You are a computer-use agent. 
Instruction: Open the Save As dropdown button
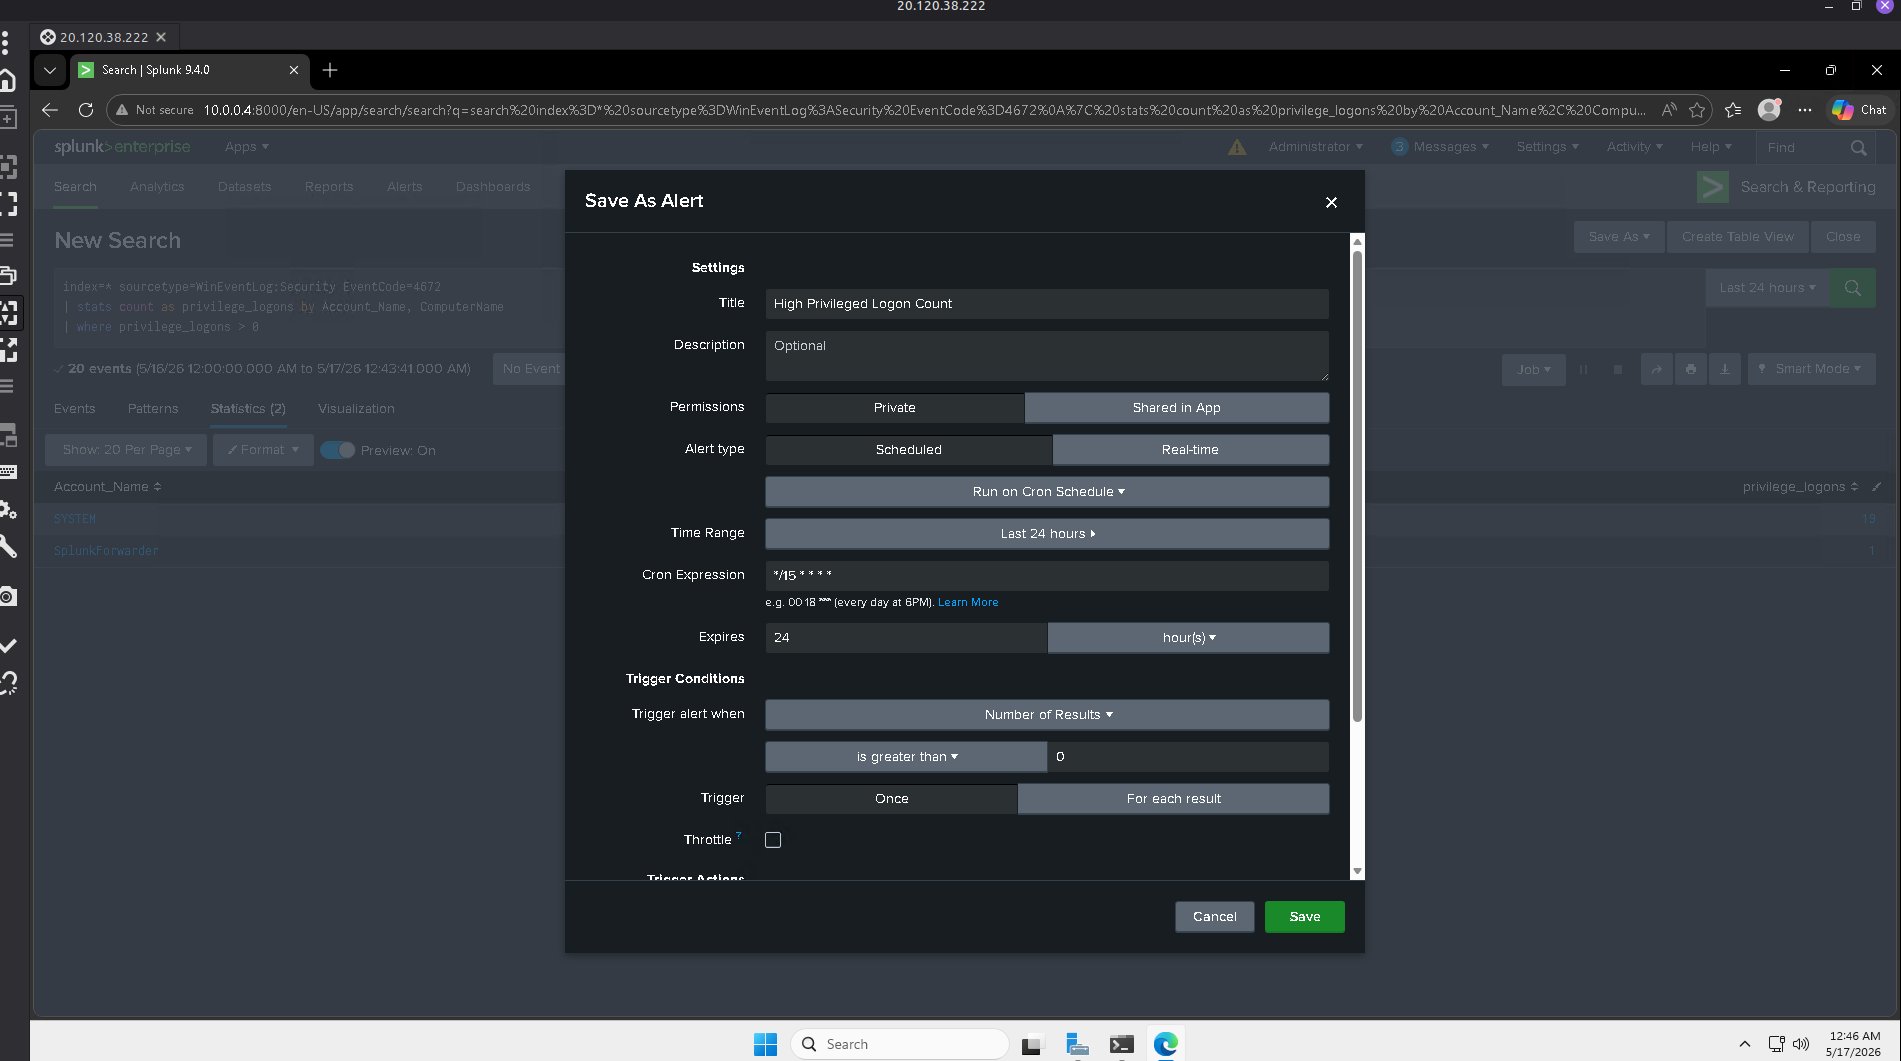click(x=1618, y=237)
